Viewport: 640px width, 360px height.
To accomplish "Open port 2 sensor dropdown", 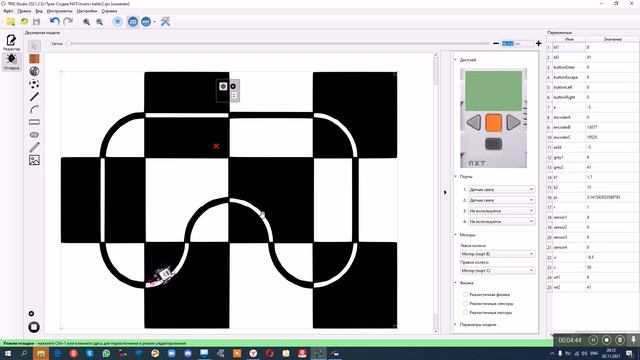I will (x=501, y=200).
